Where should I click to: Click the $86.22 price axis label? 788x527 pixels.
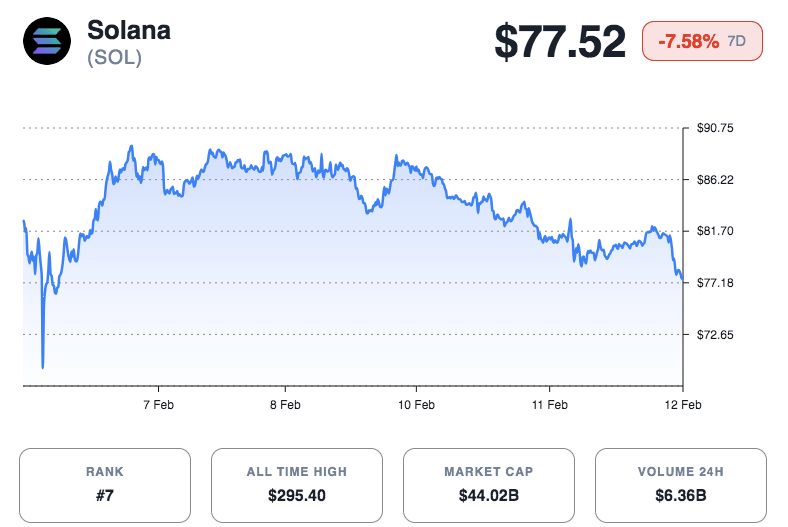click(x=715, y=180)
